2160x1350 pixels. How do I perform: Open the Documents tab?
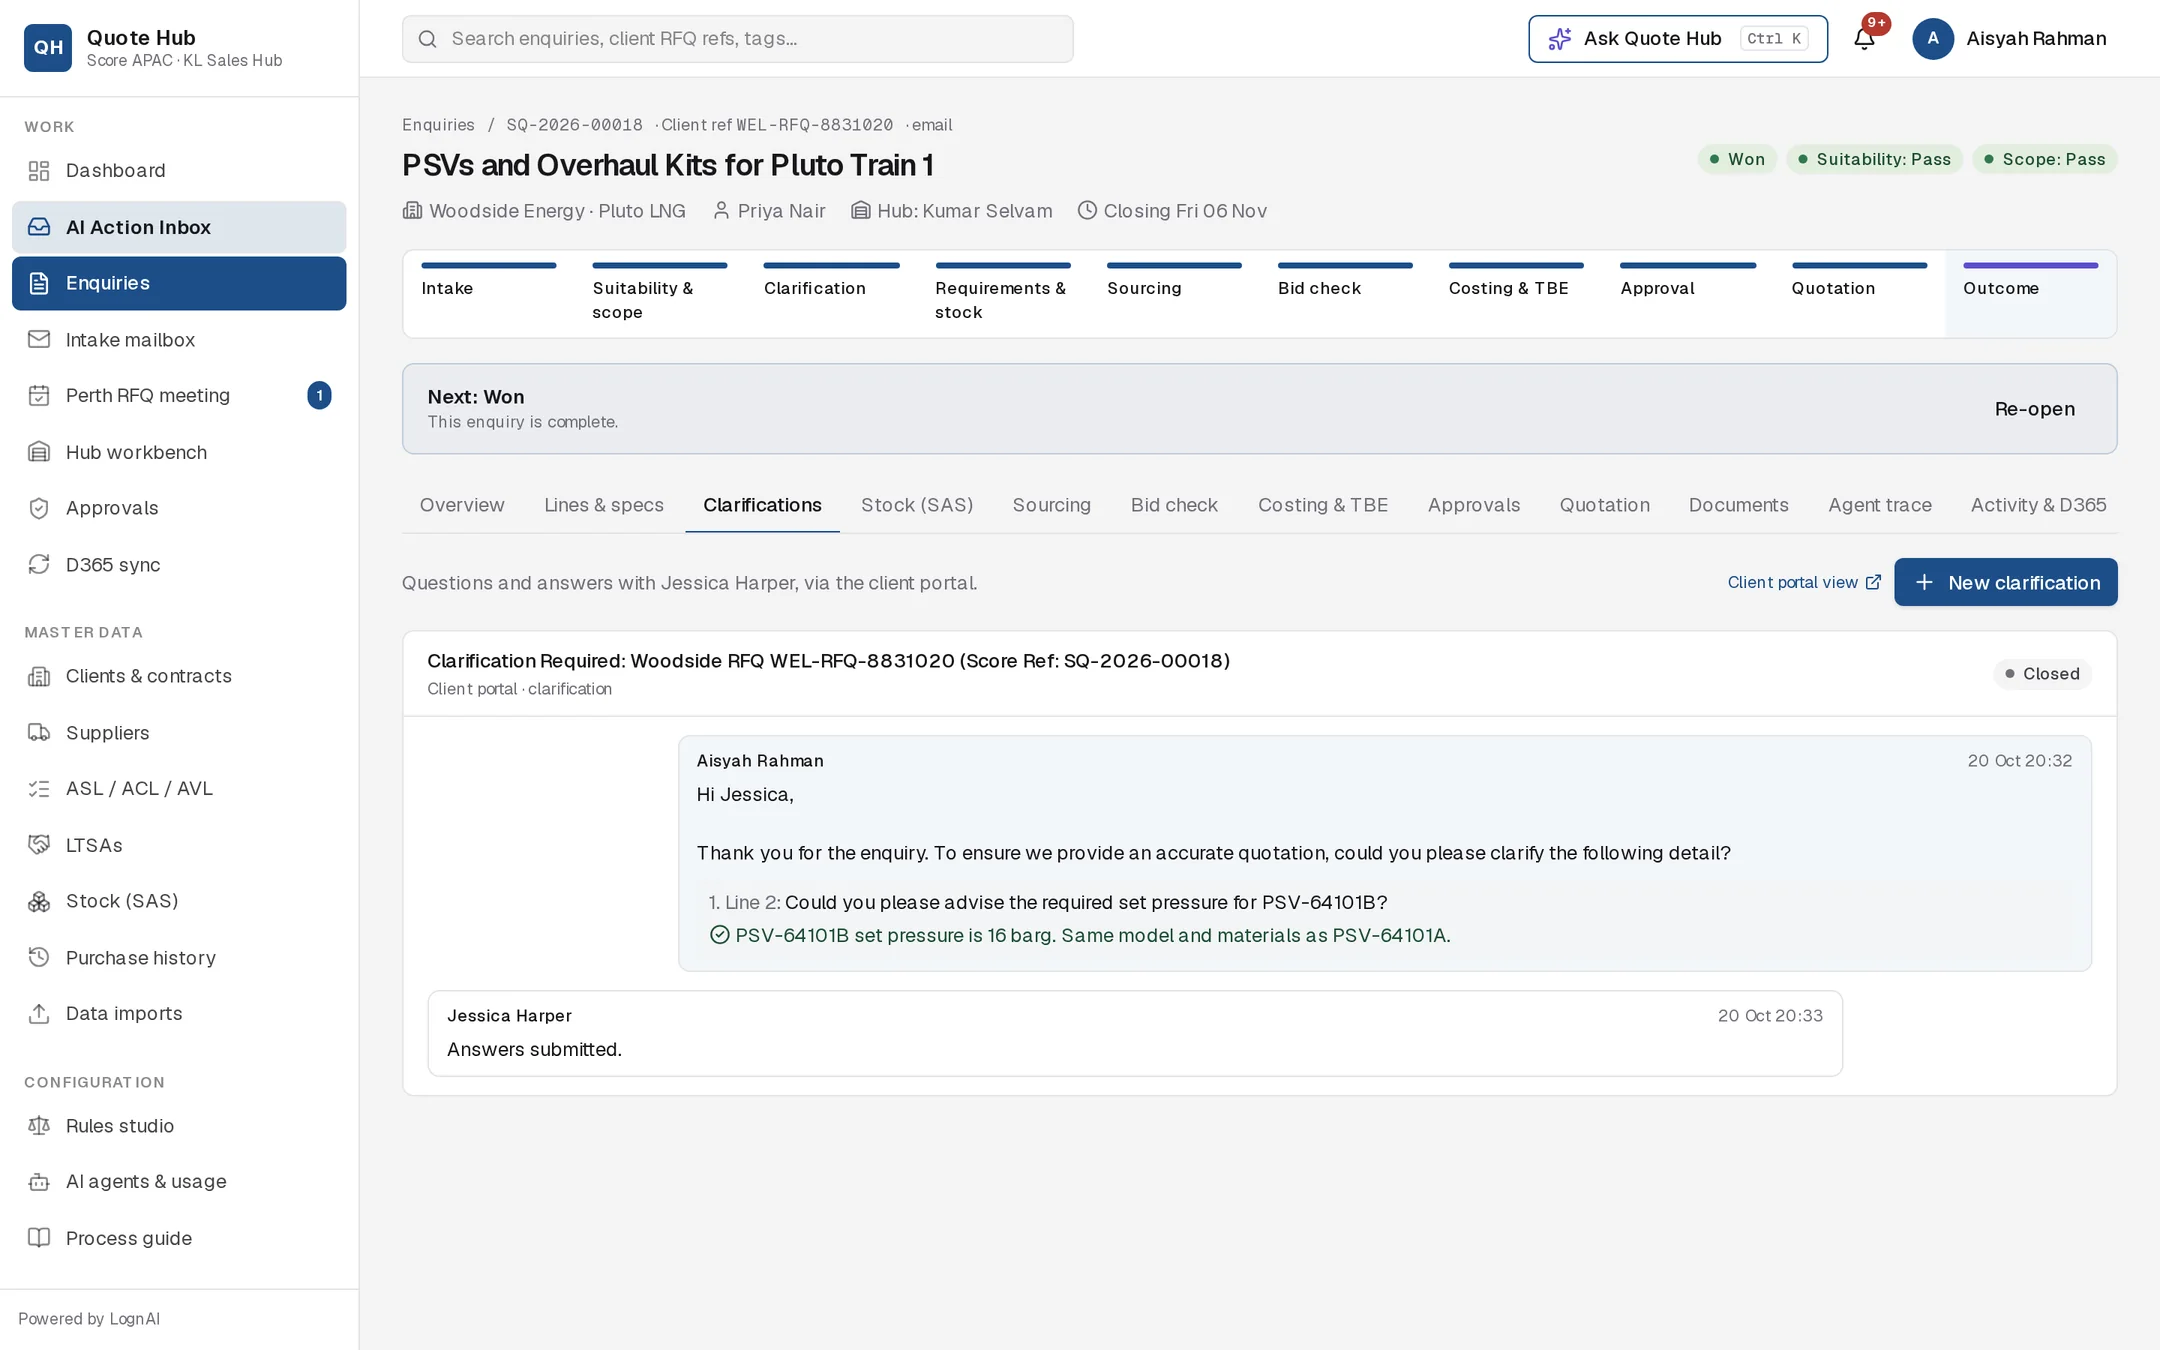[x=1738, y=505]
